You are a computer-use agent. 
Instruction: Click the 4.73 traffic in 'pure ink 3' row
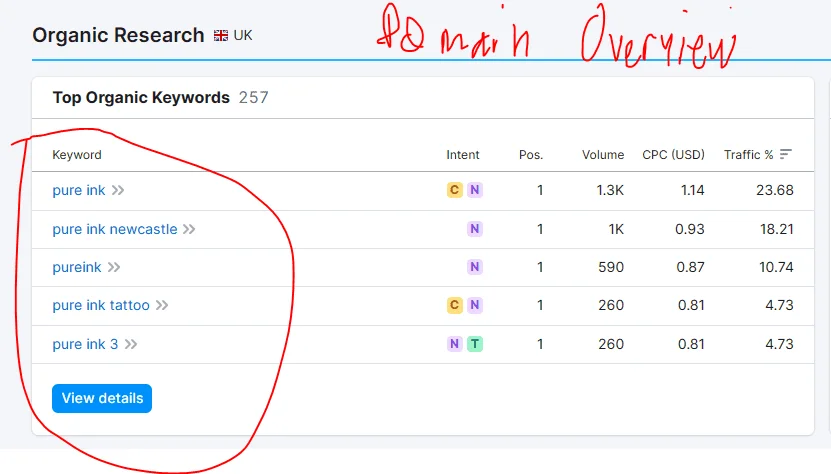(779, 344)
